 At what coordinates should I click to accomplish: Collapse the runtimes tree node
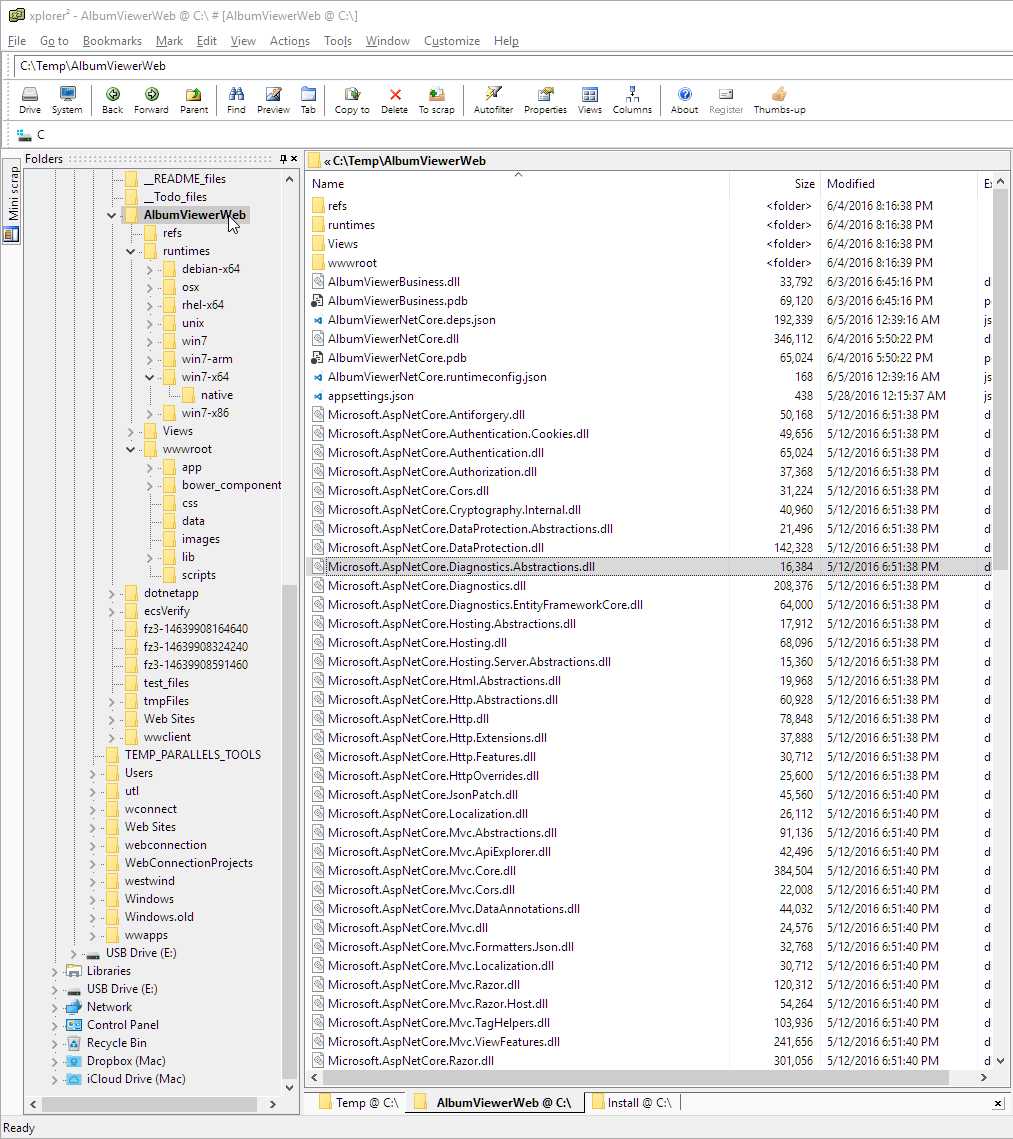pos(131,251)
